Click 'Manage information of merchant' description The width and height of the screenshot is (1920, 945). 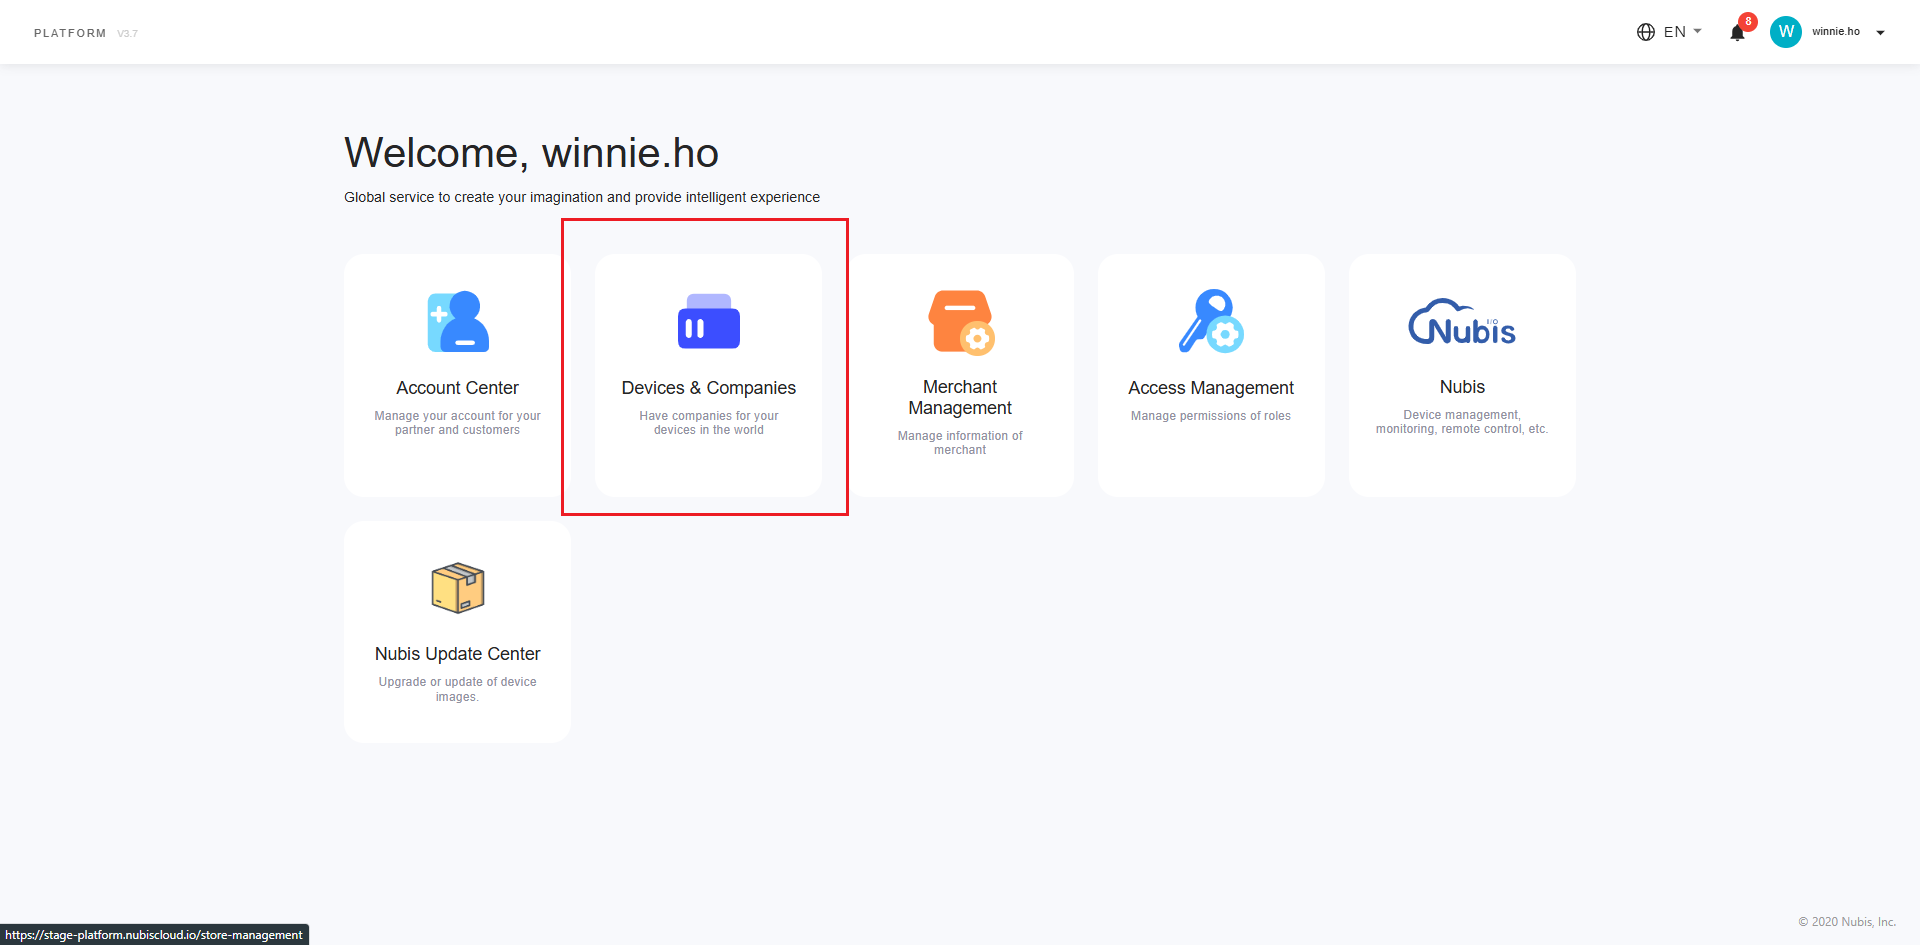pyautogui.click(x=961, y=443)
